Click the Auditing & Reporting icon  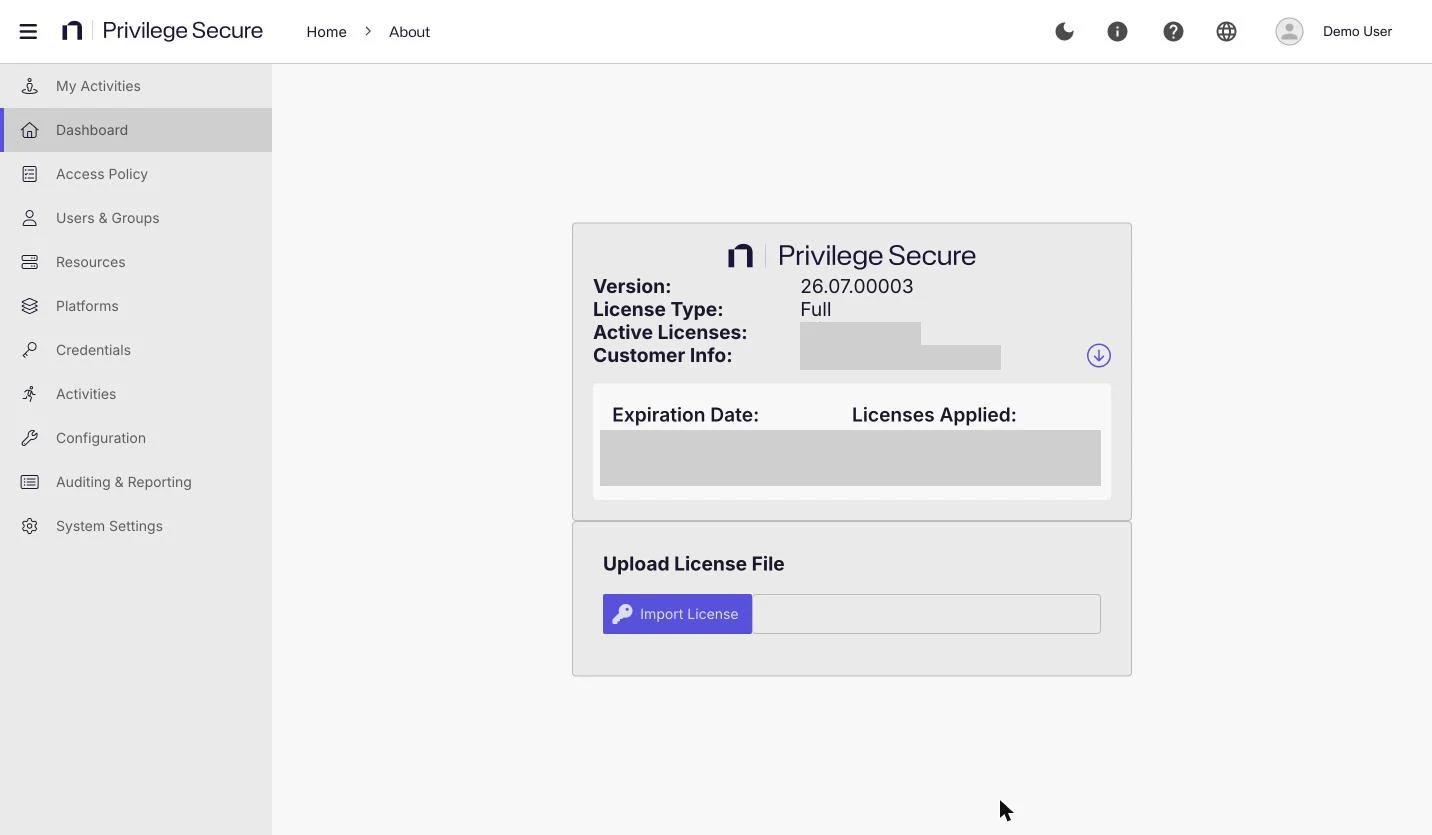point(30,482)
